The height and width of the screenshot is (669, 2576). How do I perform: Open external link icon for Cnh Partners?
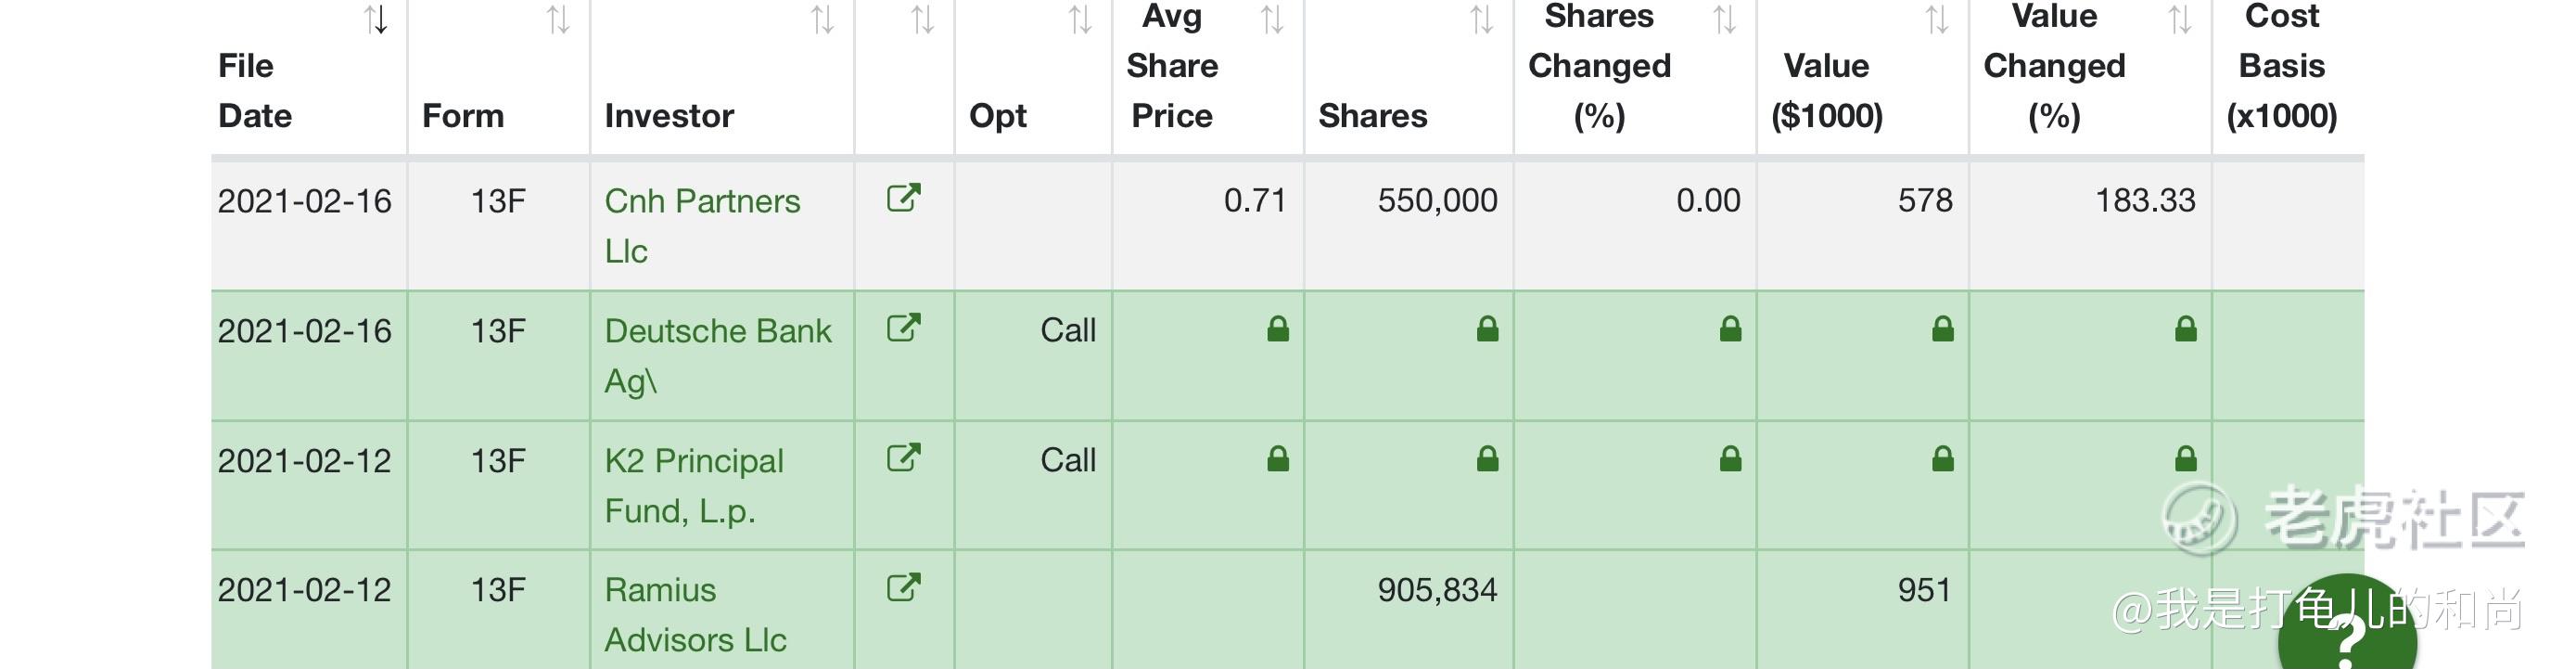coord(903,198)
